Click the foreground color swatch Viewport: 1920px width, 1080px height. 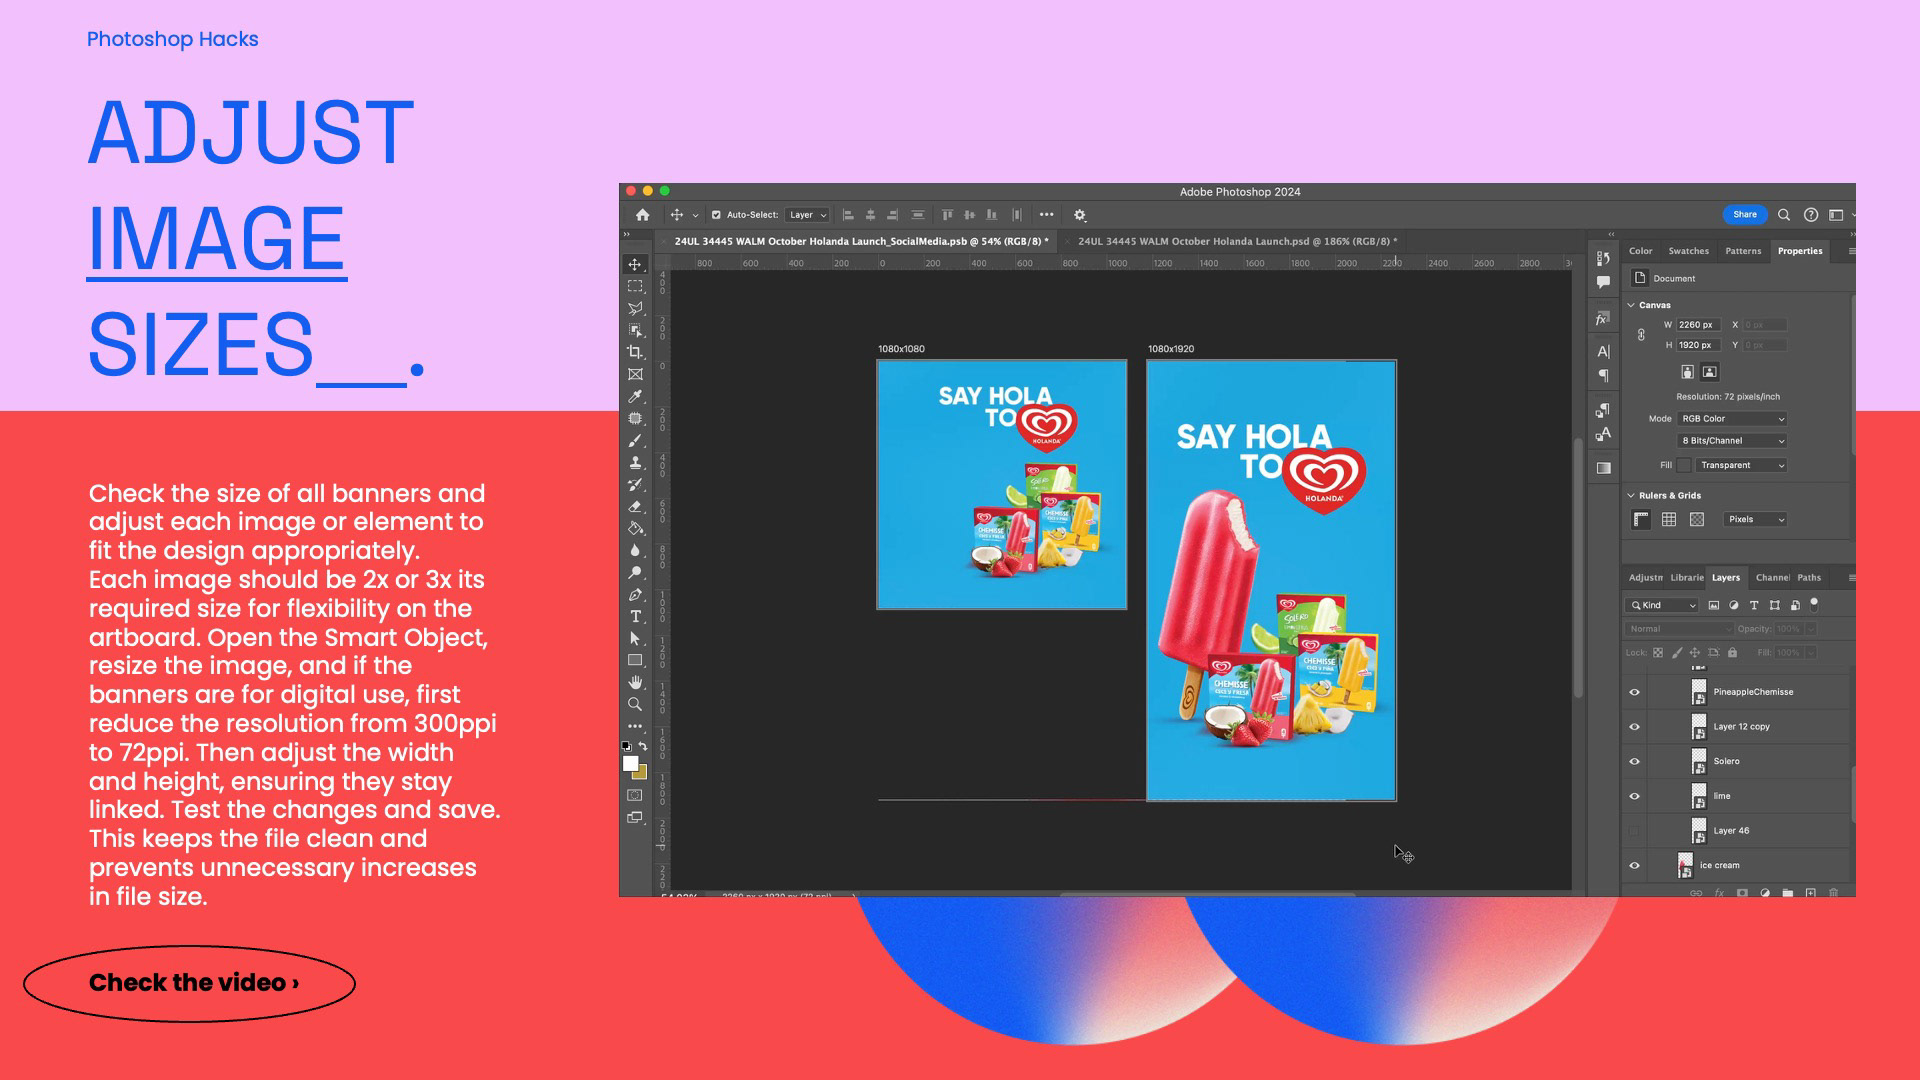(x=630, y=764)
